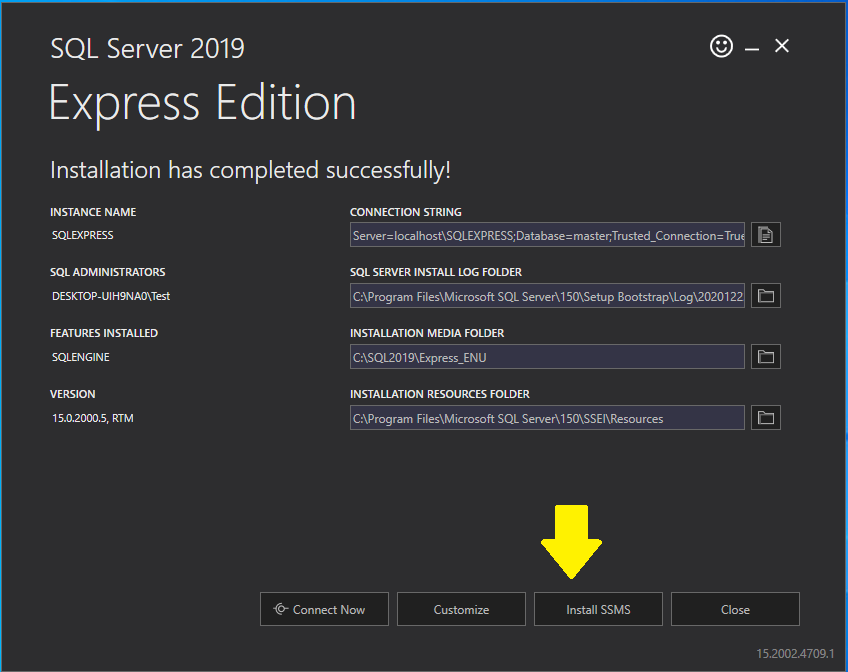Close the installer using the X icon
Image resolution: width=848 pixels, height=672 pixels.
pos(781,46)
